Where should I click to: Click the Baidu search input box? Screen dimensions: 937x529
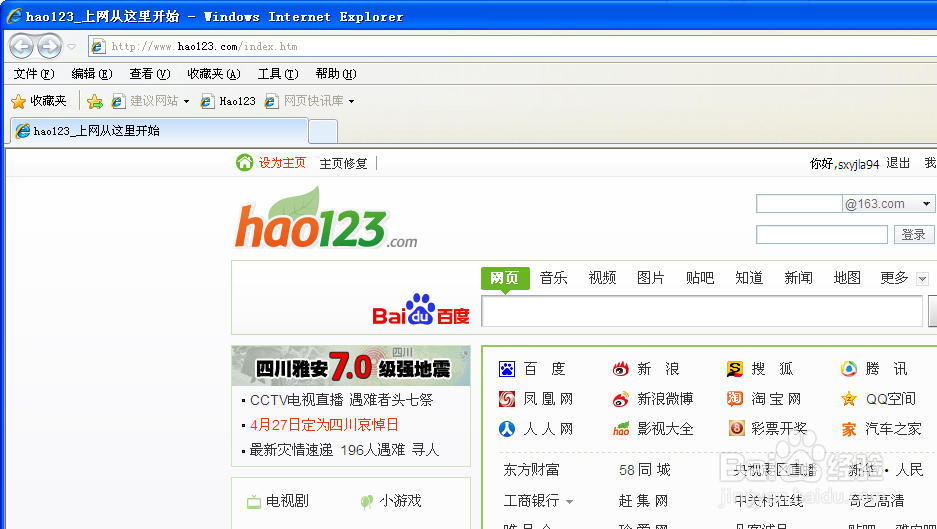pos(702,311)
